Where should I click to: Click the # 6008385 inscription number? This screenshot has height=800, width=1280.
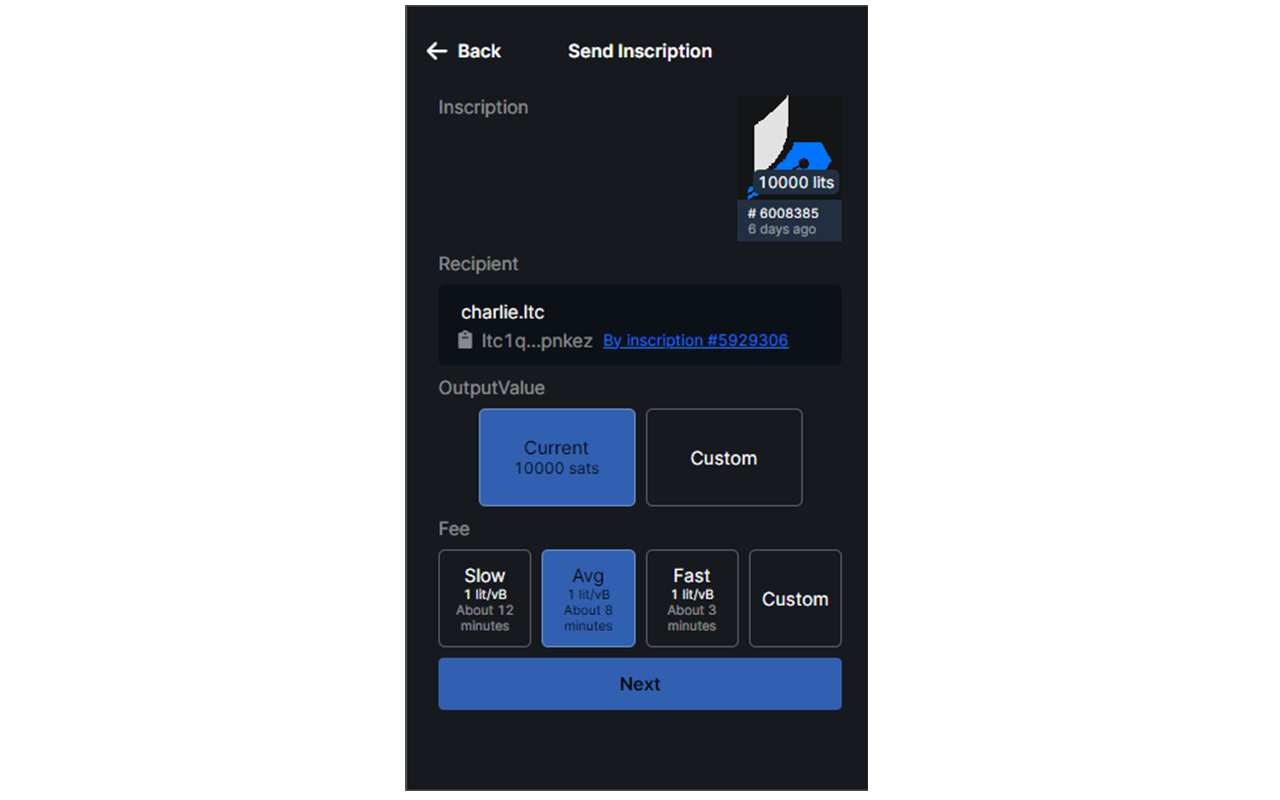point(783,213)
